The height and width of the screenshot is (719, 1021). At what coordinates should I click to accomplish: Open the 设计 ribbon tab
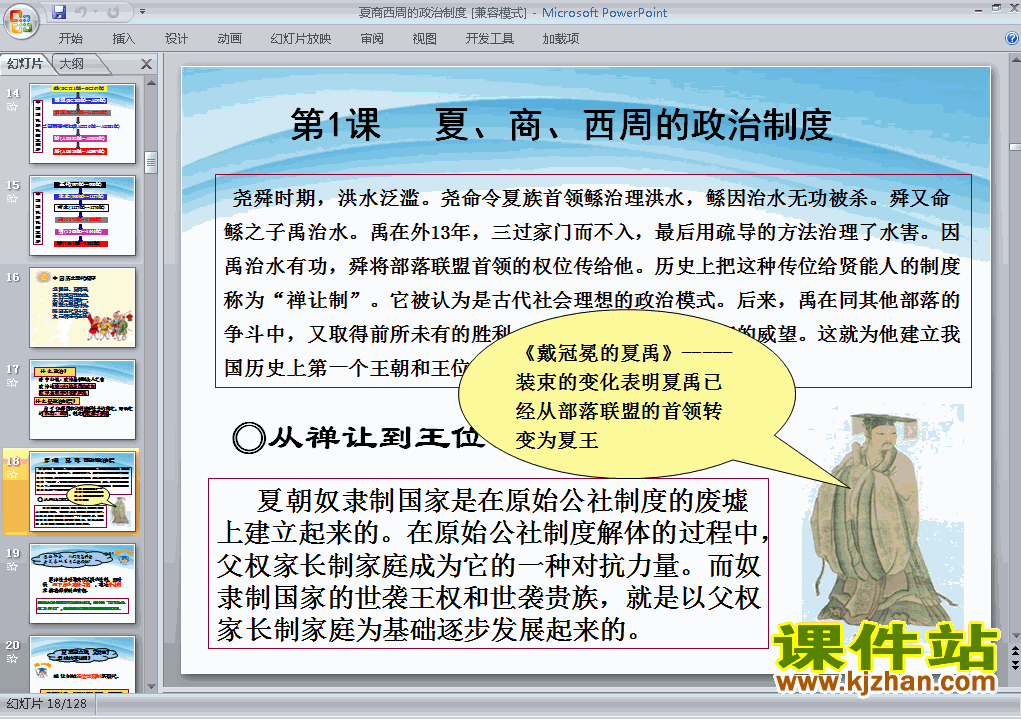[x=176, y=38]
